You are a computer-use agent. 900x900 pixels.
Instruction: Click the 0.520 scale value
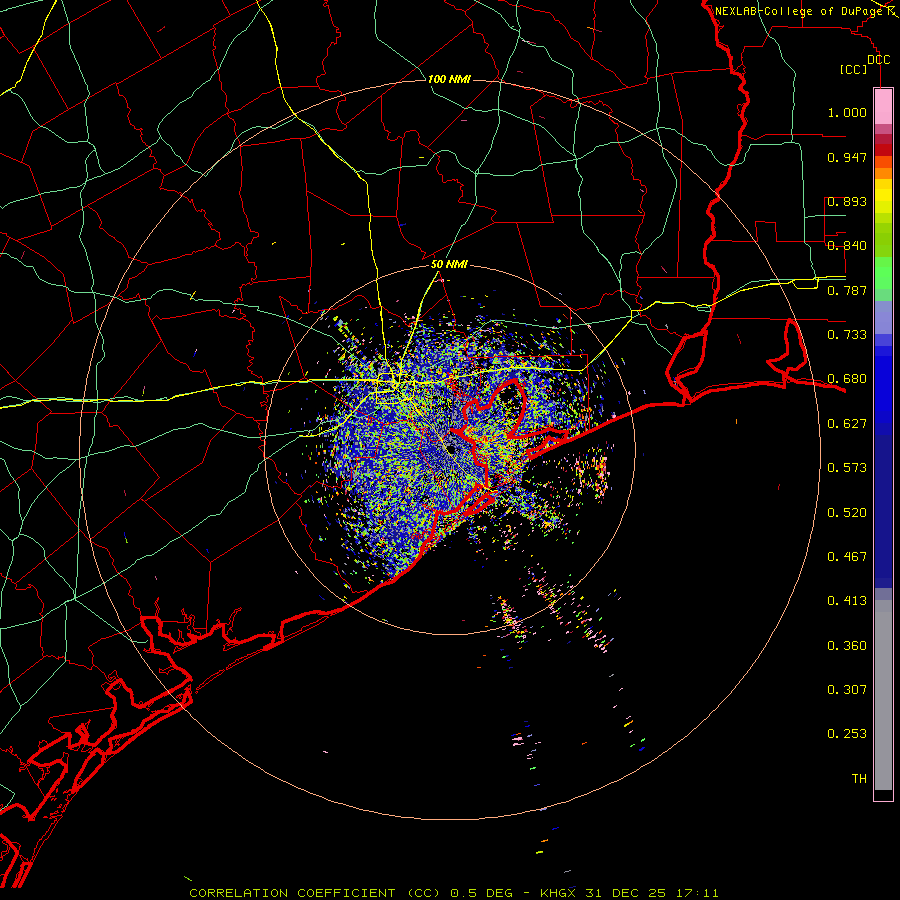pos(847,513)
